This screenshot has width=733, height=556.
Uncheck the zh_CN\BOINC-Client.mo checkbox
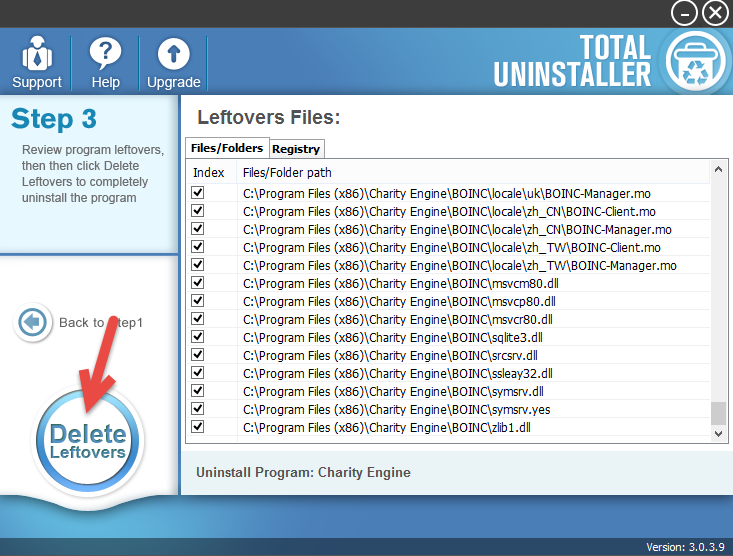[x=198, y=211]
